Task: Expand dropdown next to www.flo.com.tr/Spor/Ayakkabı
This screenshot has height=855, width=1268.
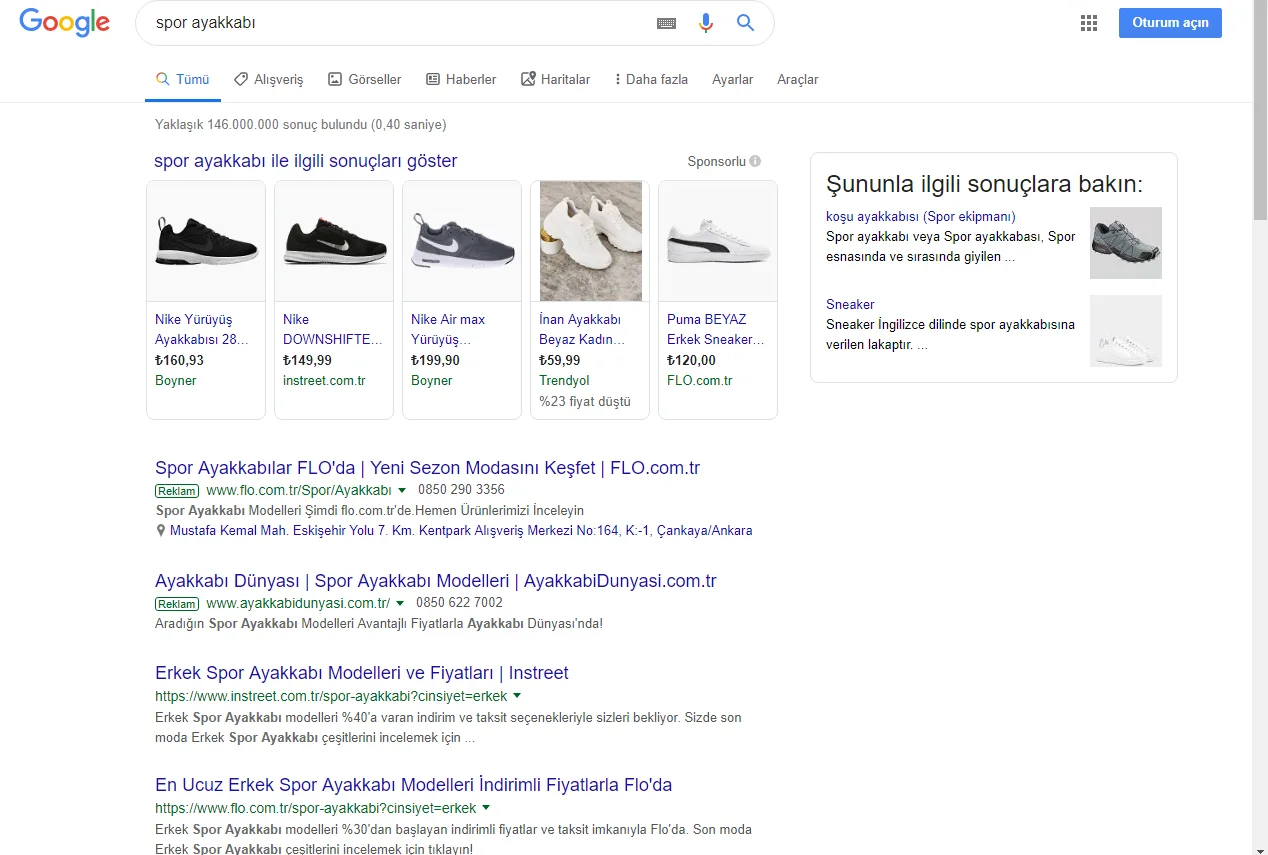Action: pos(402,491)
